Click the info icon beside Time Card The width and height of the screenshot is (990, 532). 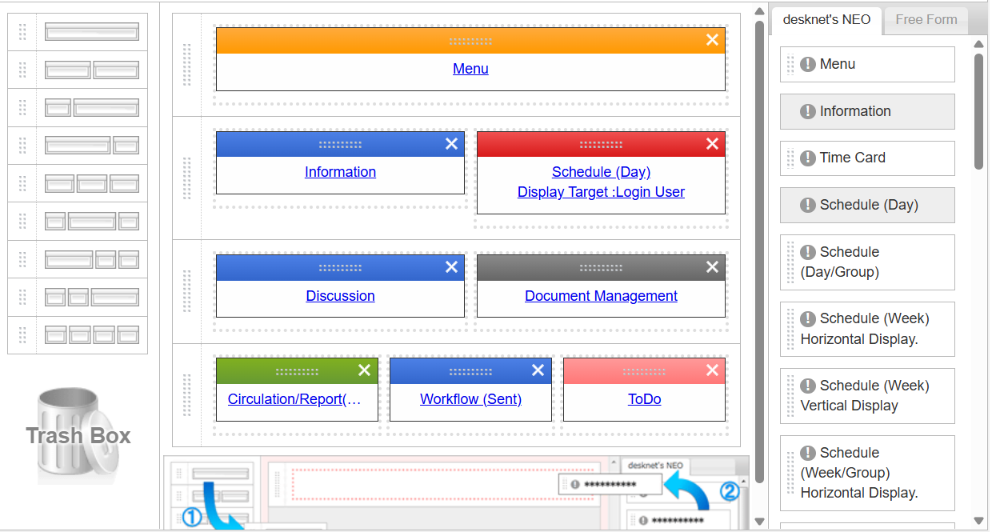(x=808, y=158)
